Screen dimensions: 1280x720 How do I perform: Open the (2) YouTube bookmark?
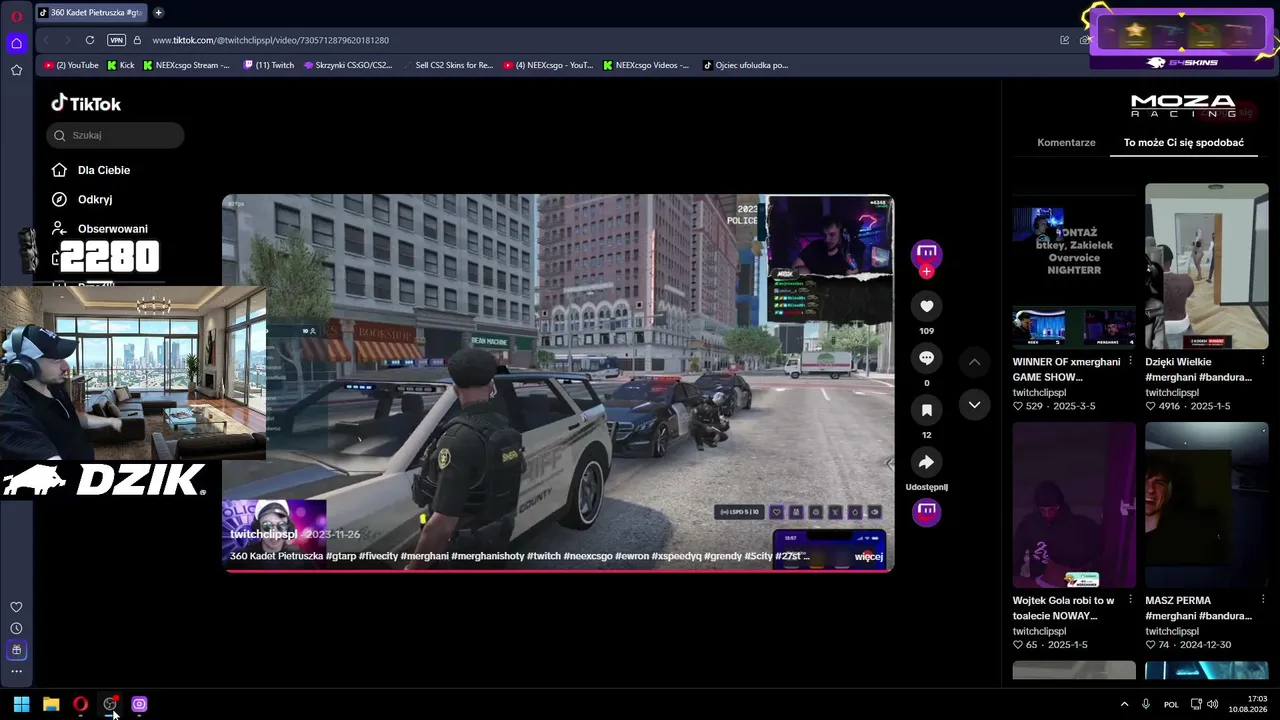pos(71,65)
